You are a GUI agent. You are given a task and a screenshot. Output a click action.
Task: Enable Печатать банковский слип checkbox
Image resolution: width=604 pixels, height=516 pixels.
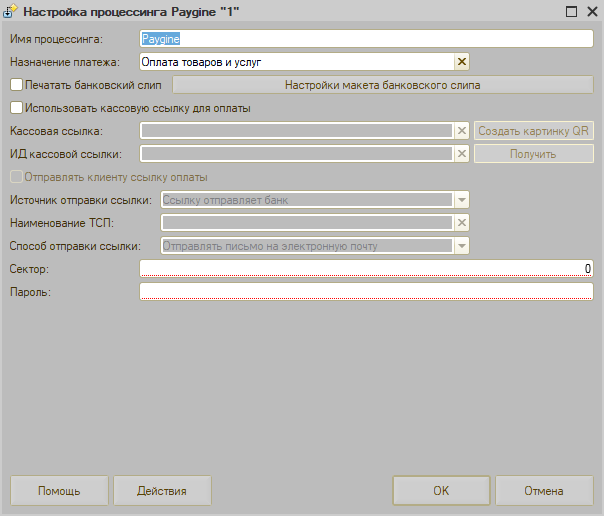15,85
